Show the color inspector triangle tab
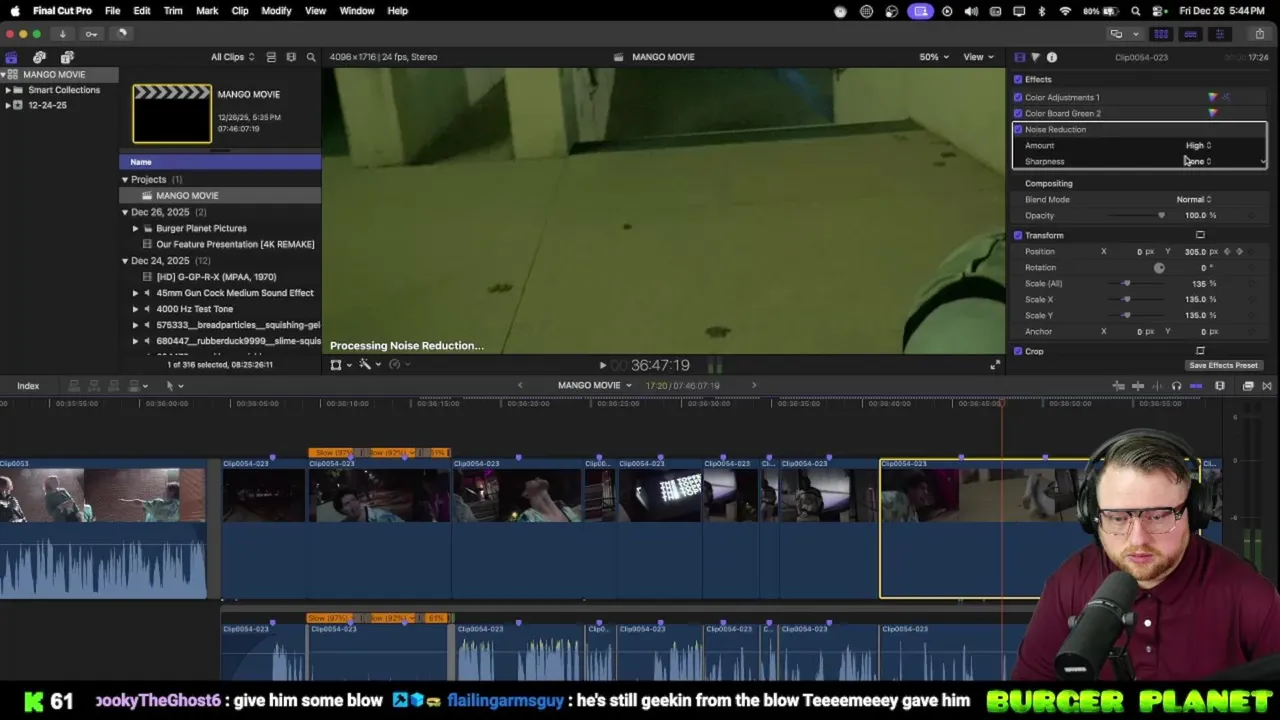 (x=1035, y=57)
